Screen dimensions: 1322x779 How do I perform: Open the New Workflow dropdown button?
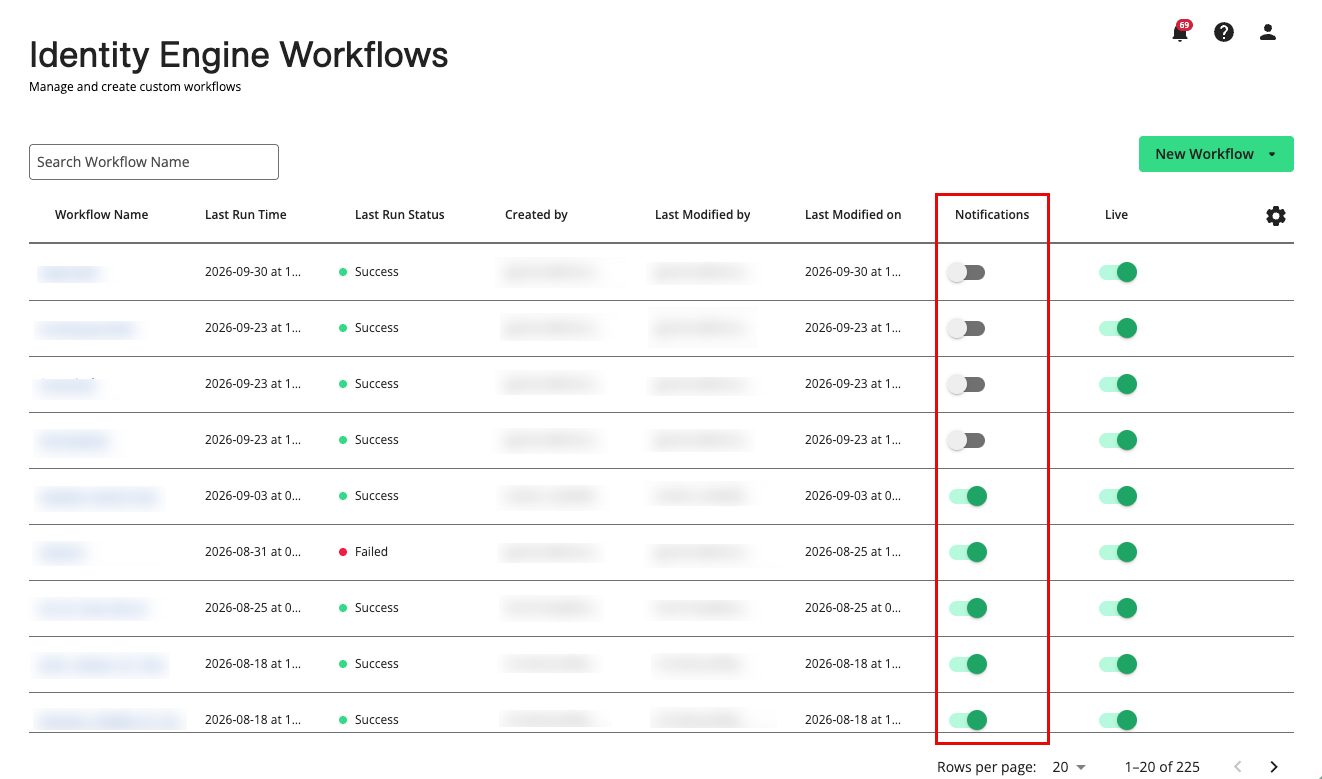1216,154
